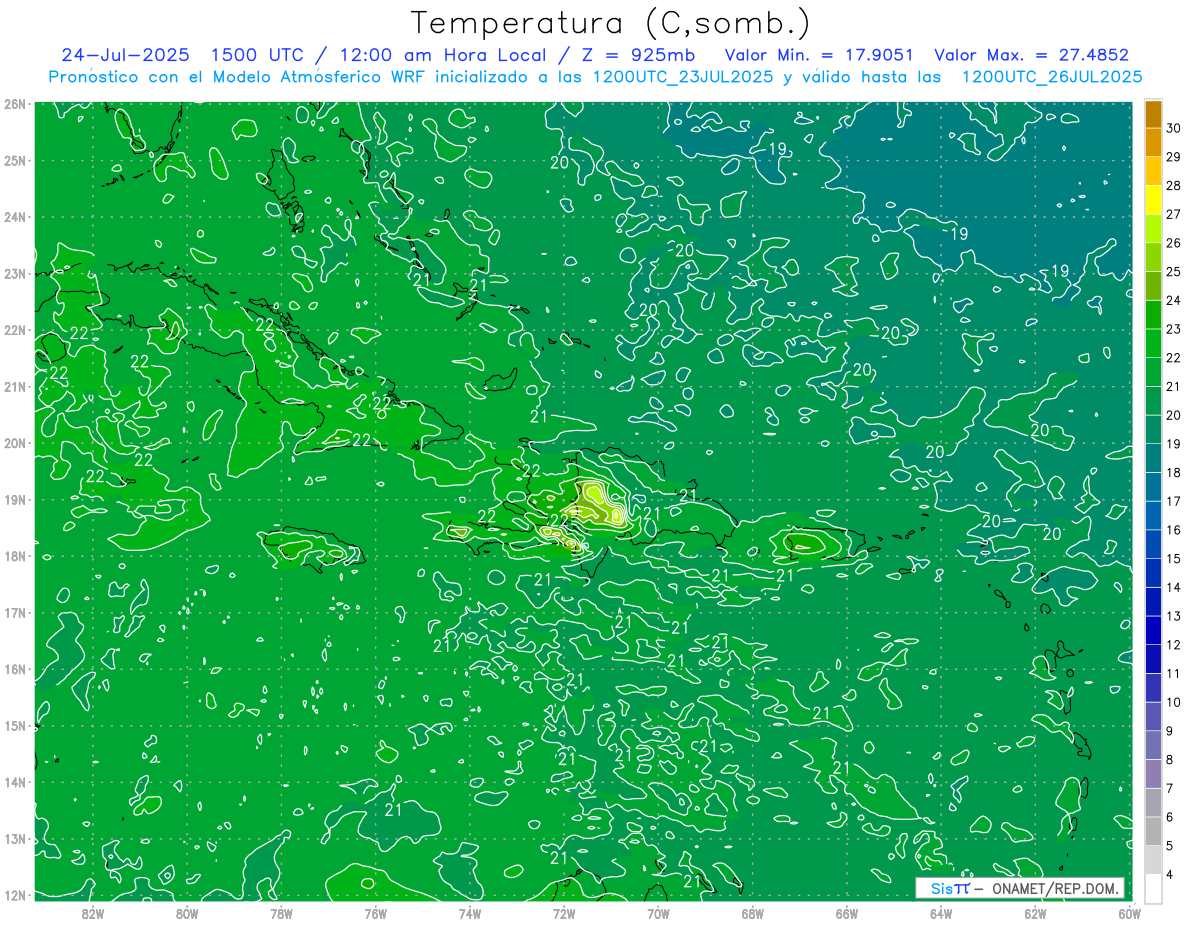Click the legend value 12 on the color bar
The height and width of the screenshot is (927, 1200).
coord(1174,645)
